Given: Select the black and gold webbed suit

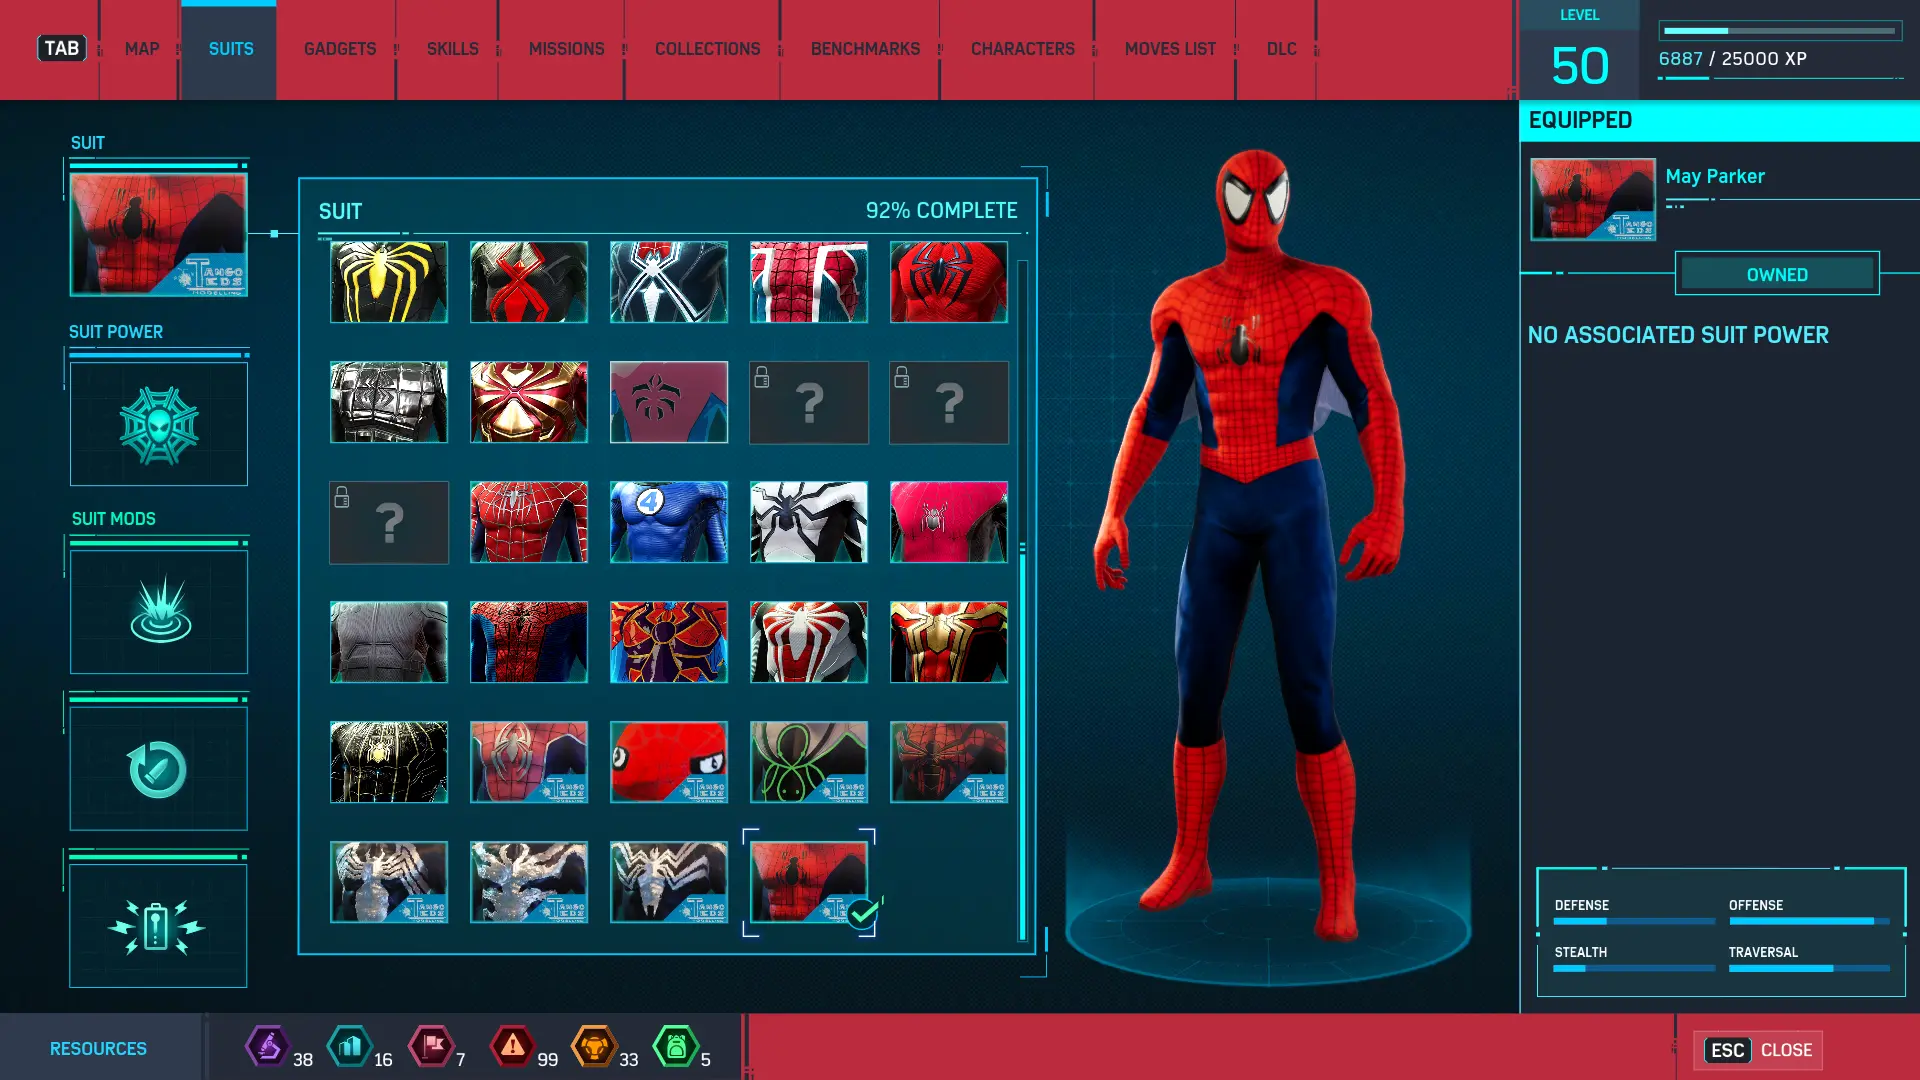Looking at the screenshot, I should (x=389, y=762).
